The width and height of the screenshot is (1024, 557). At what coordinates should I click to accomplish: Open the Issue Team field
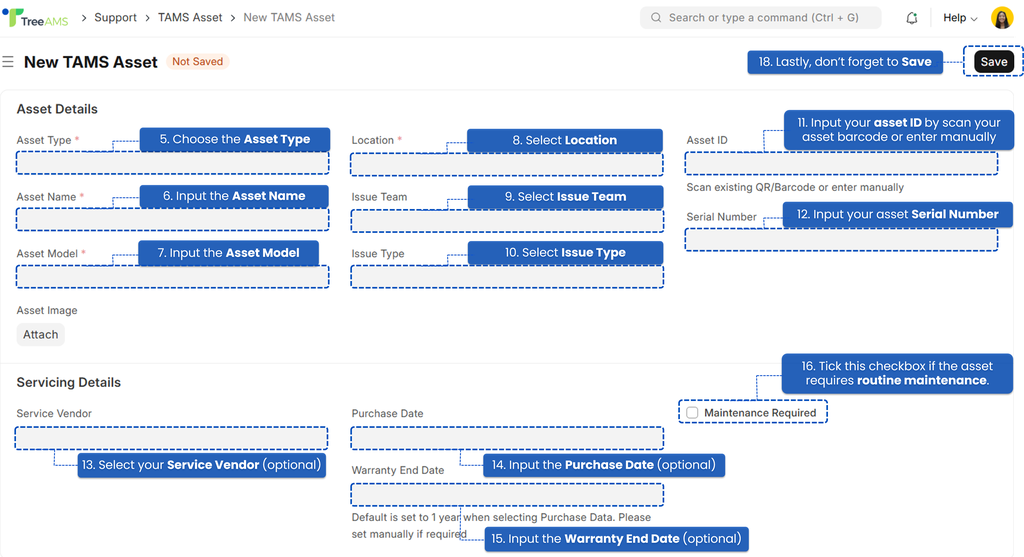pos(507,221)
